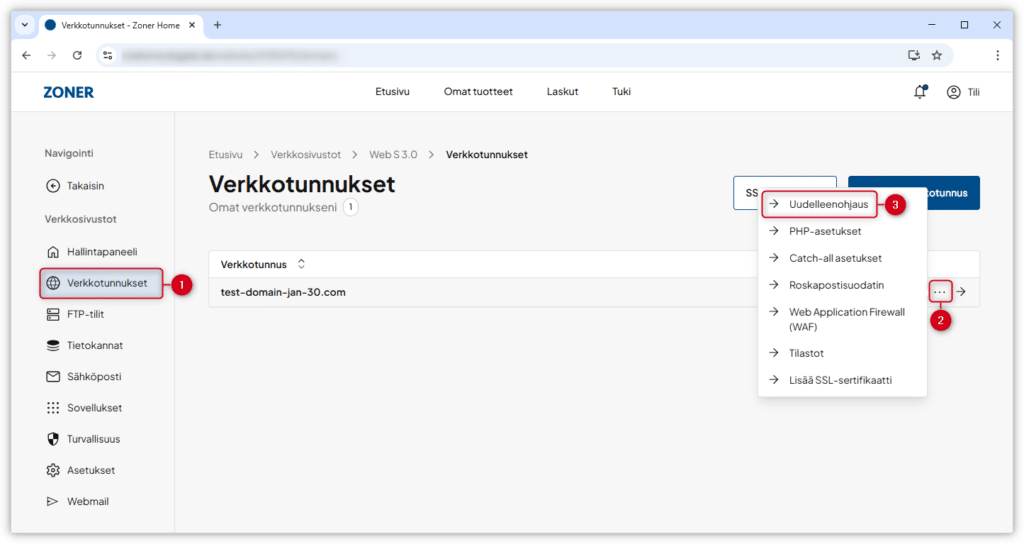Open the Tili account menu
Image resolution: width=1024 pixels, height=544 pixels.
point(963,92)
